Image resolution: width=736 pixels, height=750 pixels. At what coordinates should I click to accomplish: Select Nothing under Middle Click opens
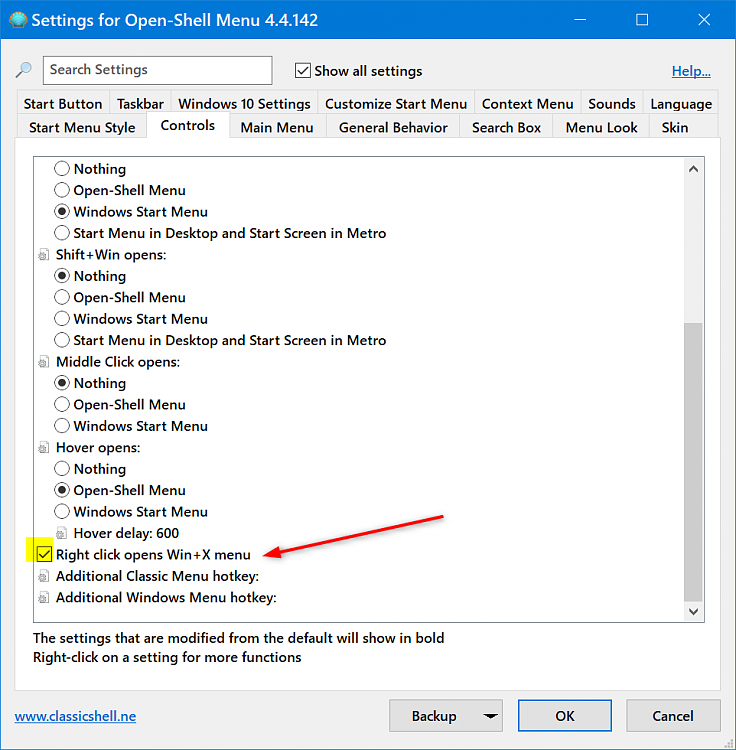62,383
